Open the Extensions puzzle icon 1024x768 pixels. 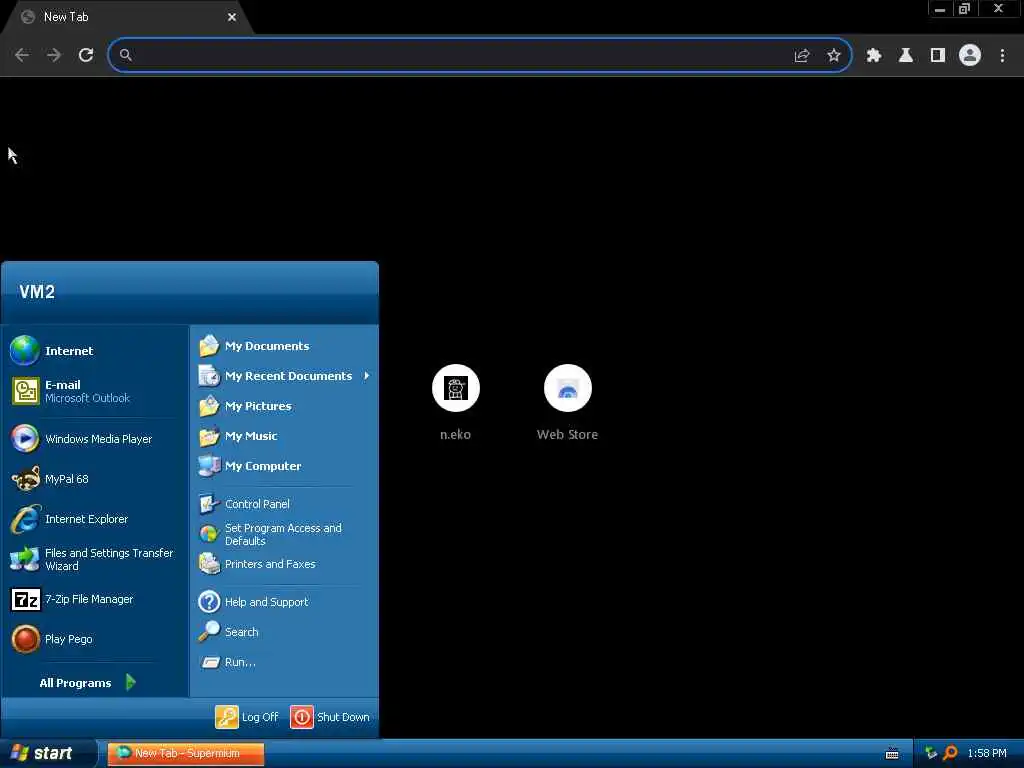[x=874, y=56]
